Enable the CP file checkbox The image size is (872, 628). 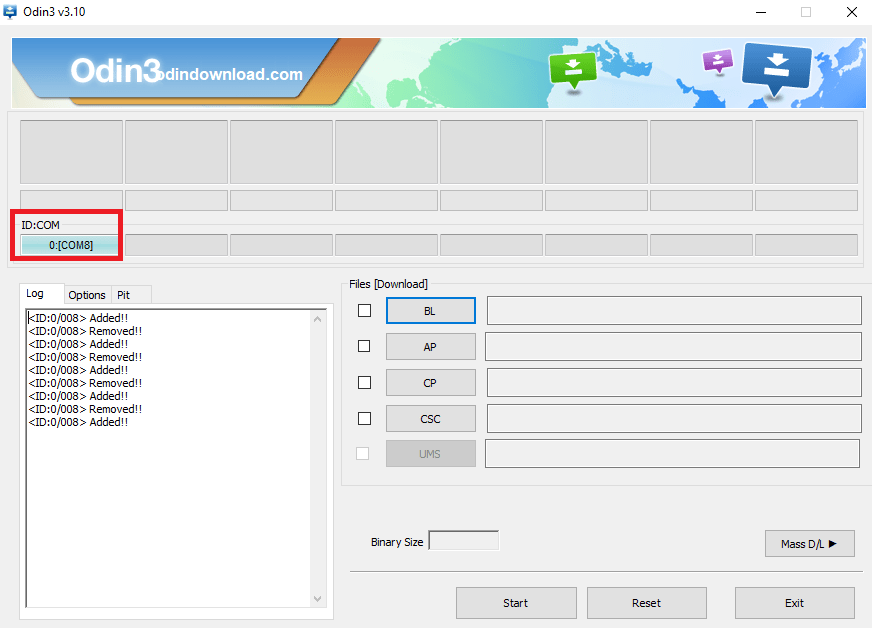point(364,383)
